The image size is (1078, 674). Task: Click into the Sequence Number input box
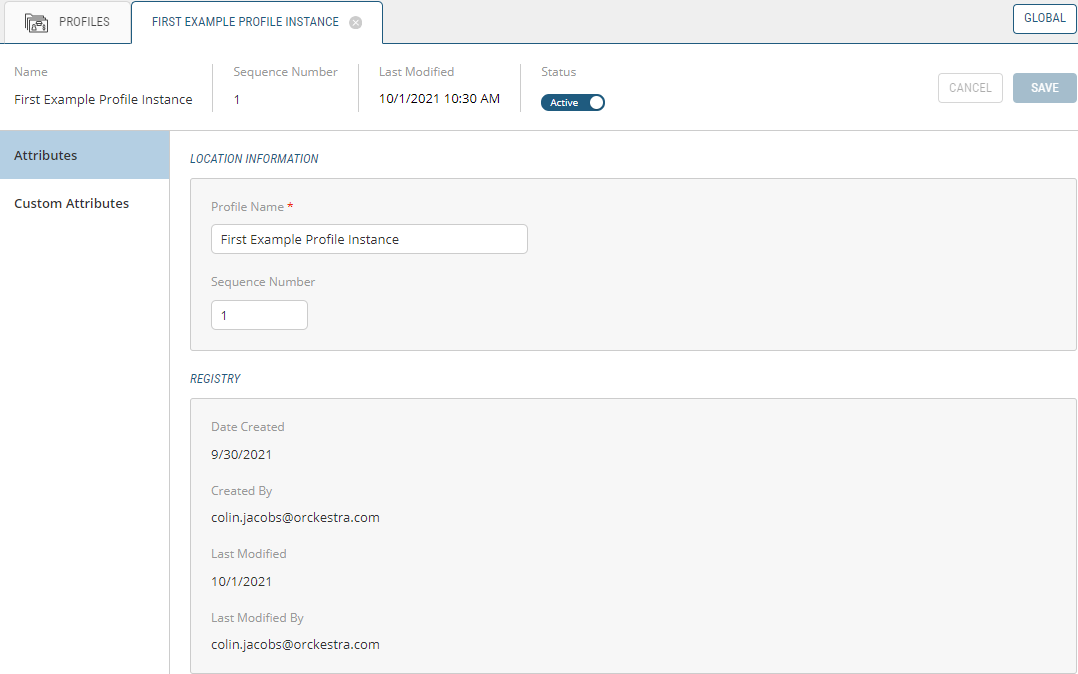[259, 315]
